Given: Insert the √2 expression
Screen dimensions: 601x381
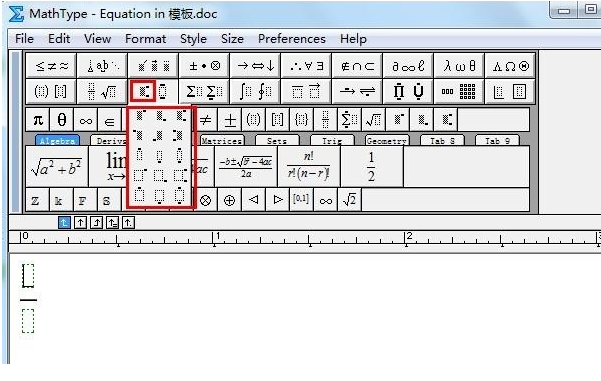Looking at the screenshot, I should coord(349,200).
